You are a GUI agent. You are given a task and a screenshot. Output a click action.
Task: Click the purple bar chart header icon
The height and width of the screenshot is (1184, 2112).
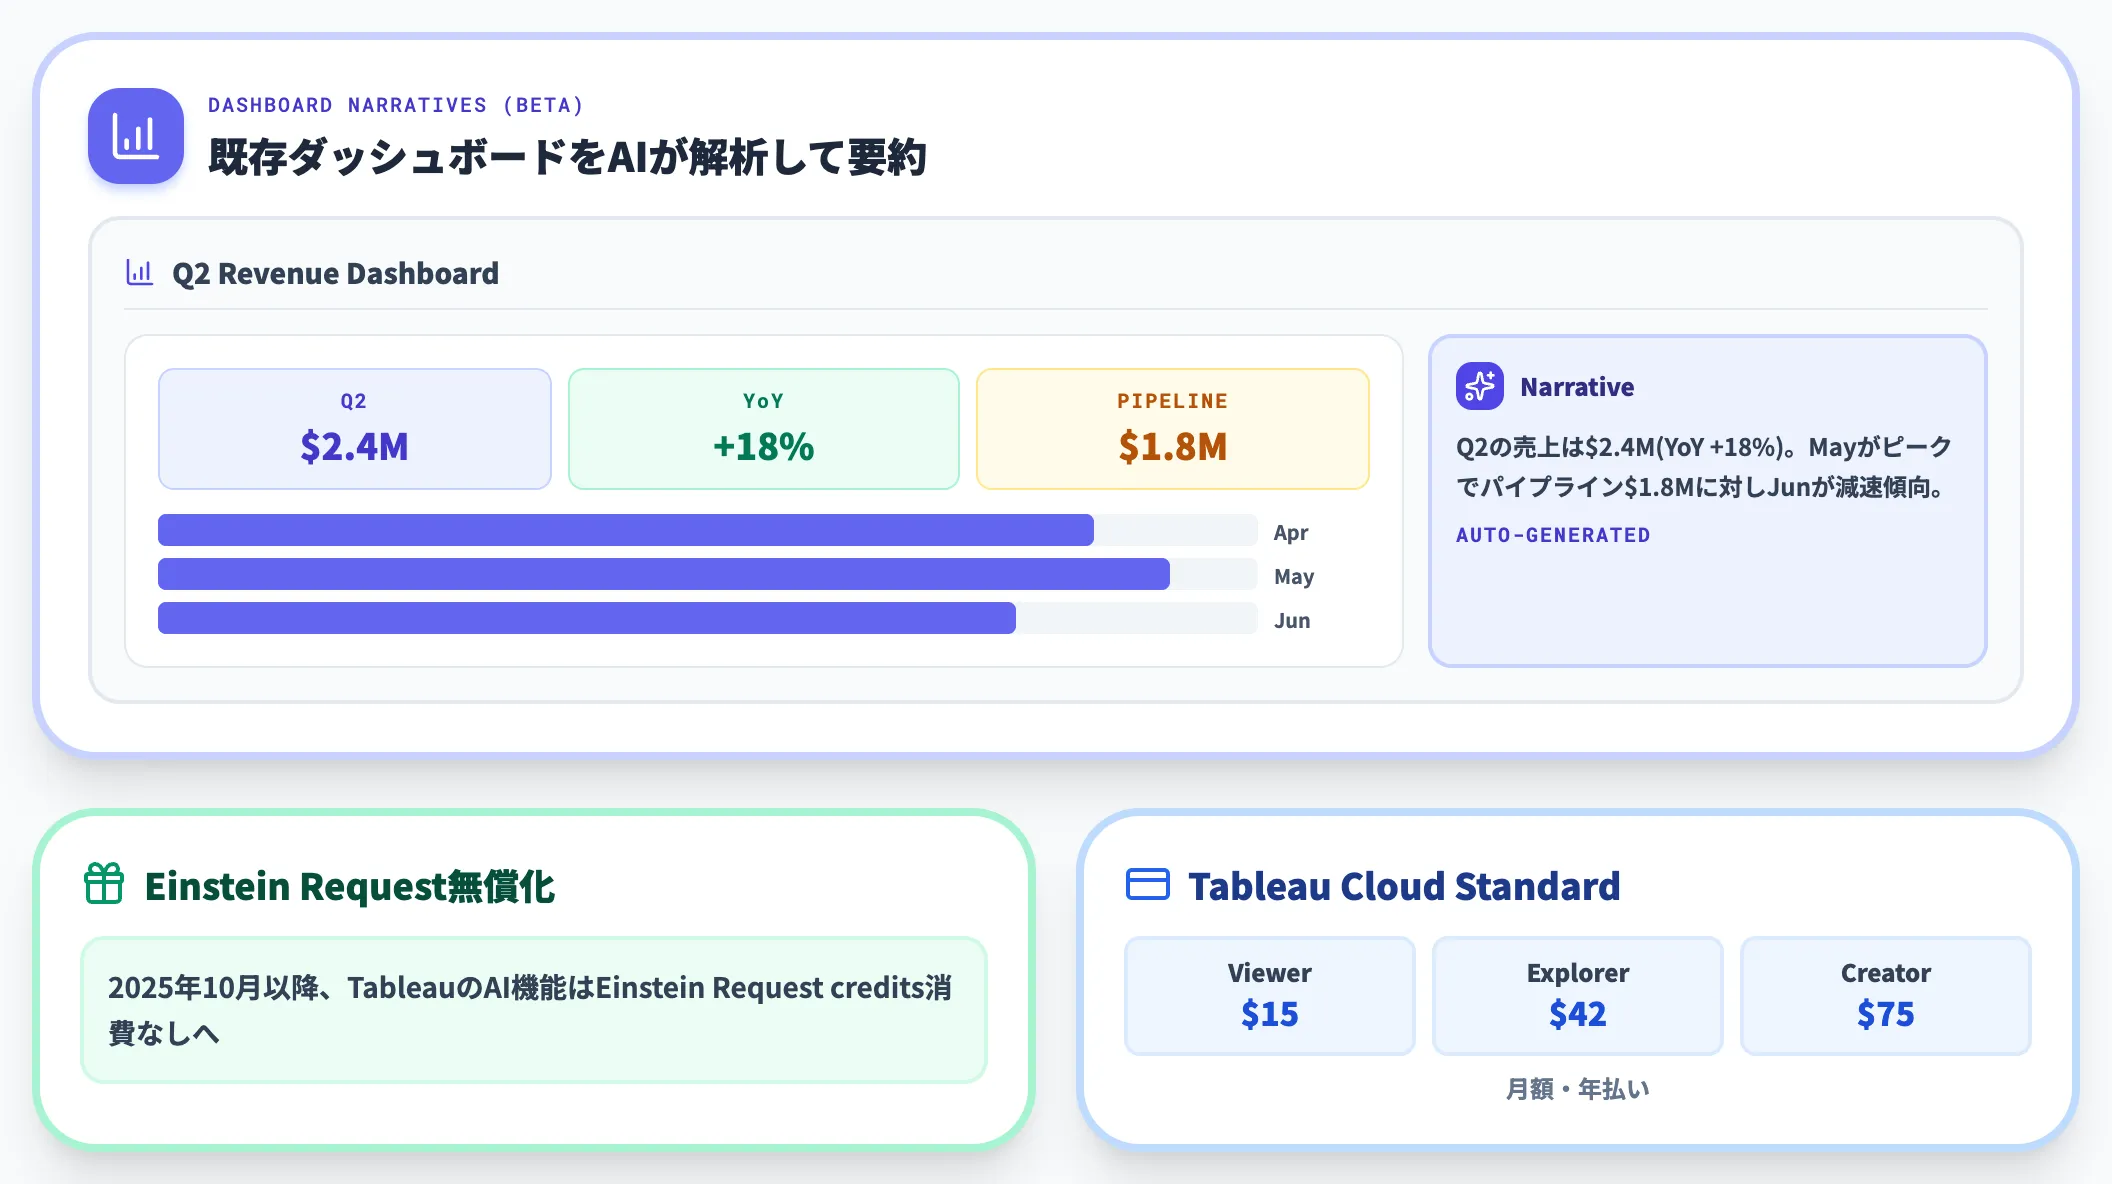coord(136,136)
